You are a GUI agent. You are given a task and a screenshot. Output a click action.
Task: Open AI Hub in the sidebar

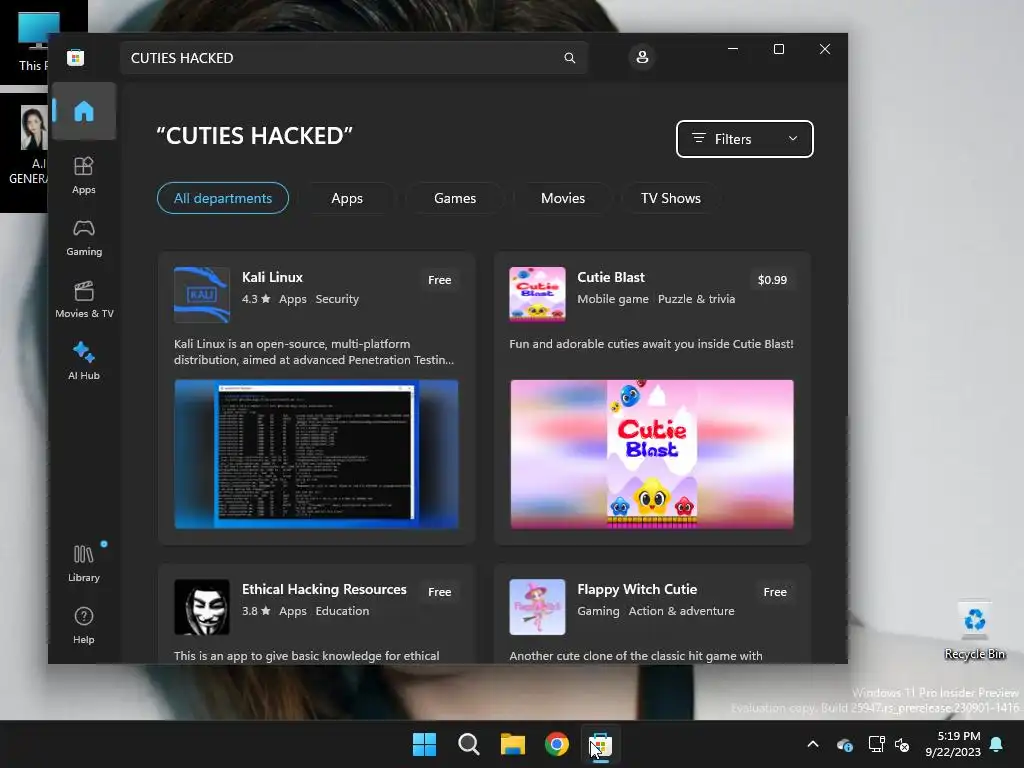[x=84, y=361]
